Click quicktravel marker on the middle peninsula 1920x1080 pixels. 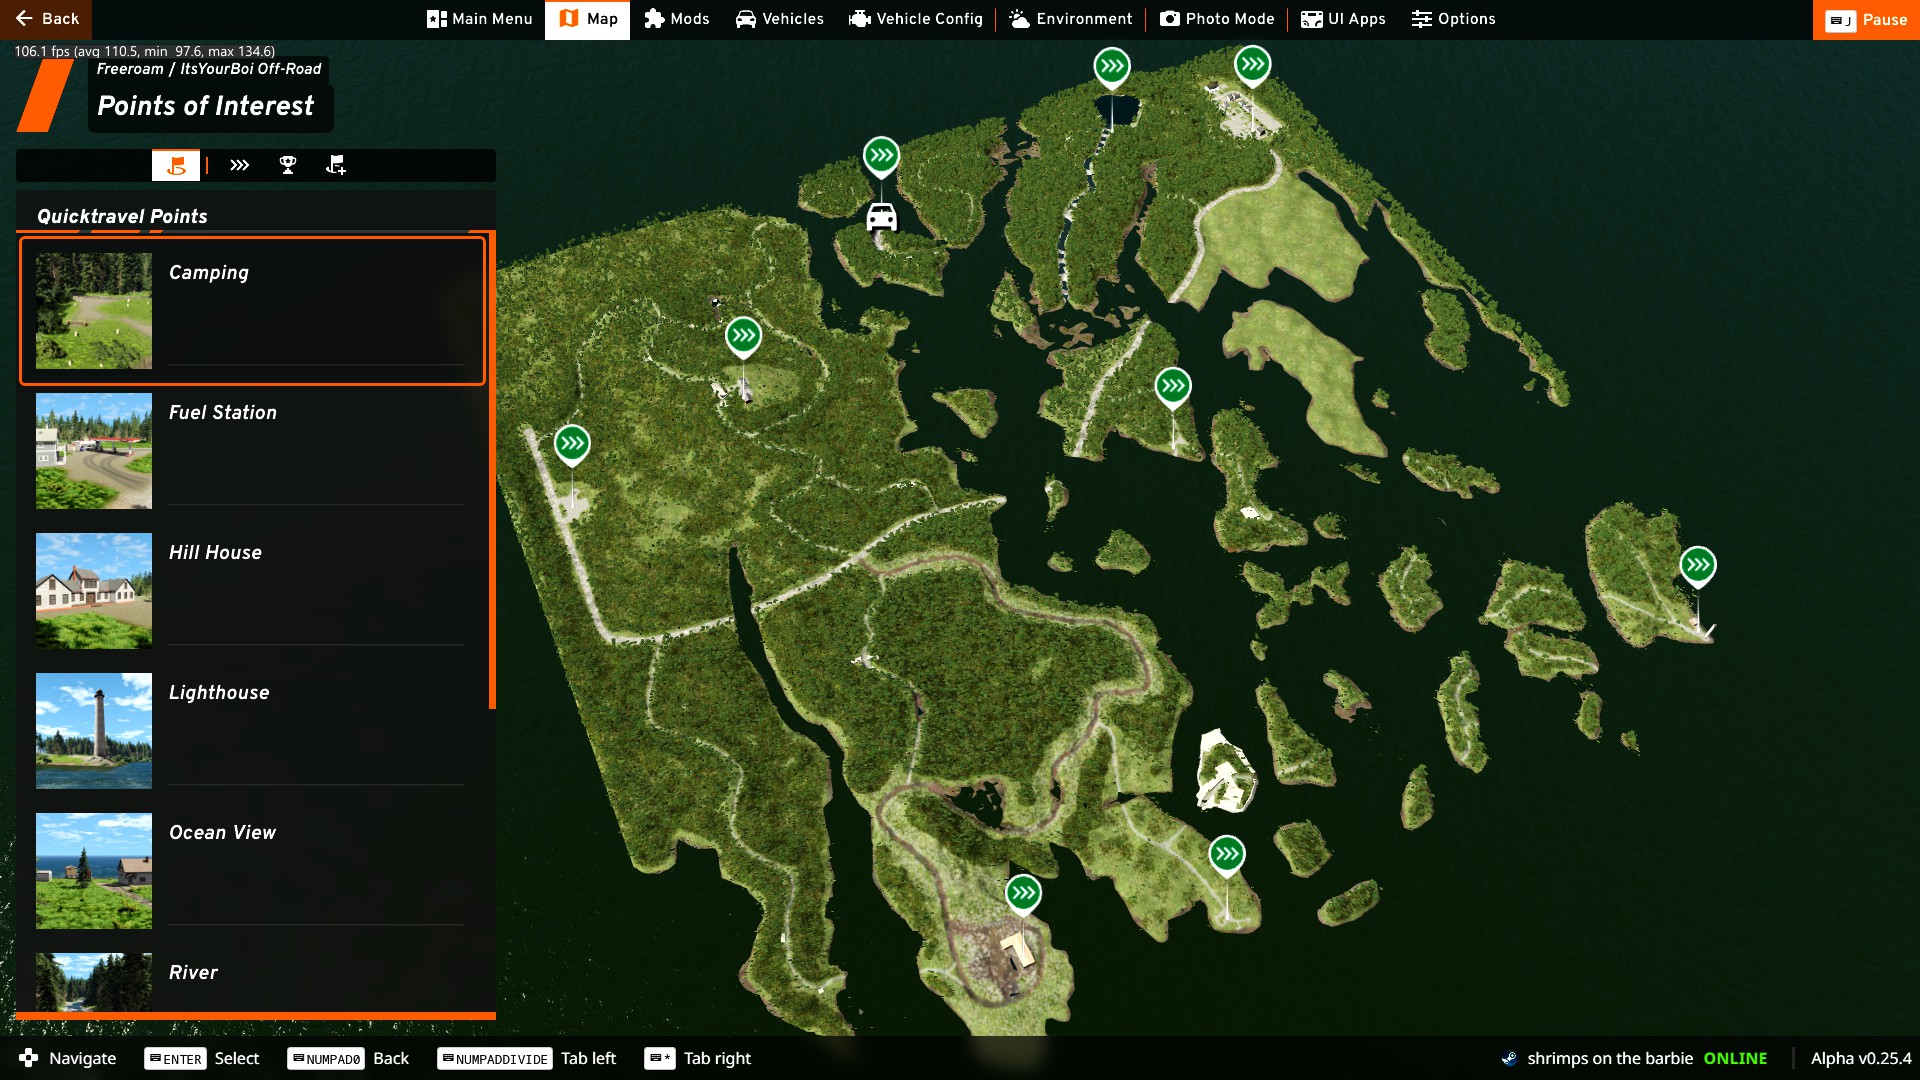click(x=1173, y=386)
